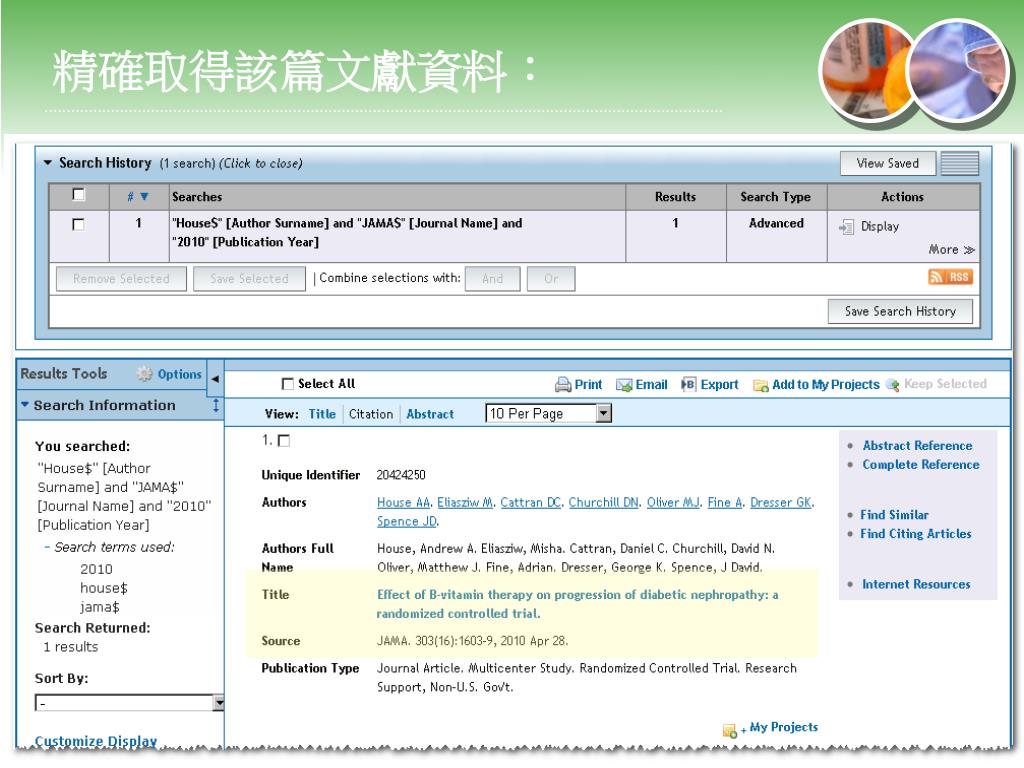1024x768 pixels.
Task: Click the Options link in Results Tools
Action: [x=180, y=374]
